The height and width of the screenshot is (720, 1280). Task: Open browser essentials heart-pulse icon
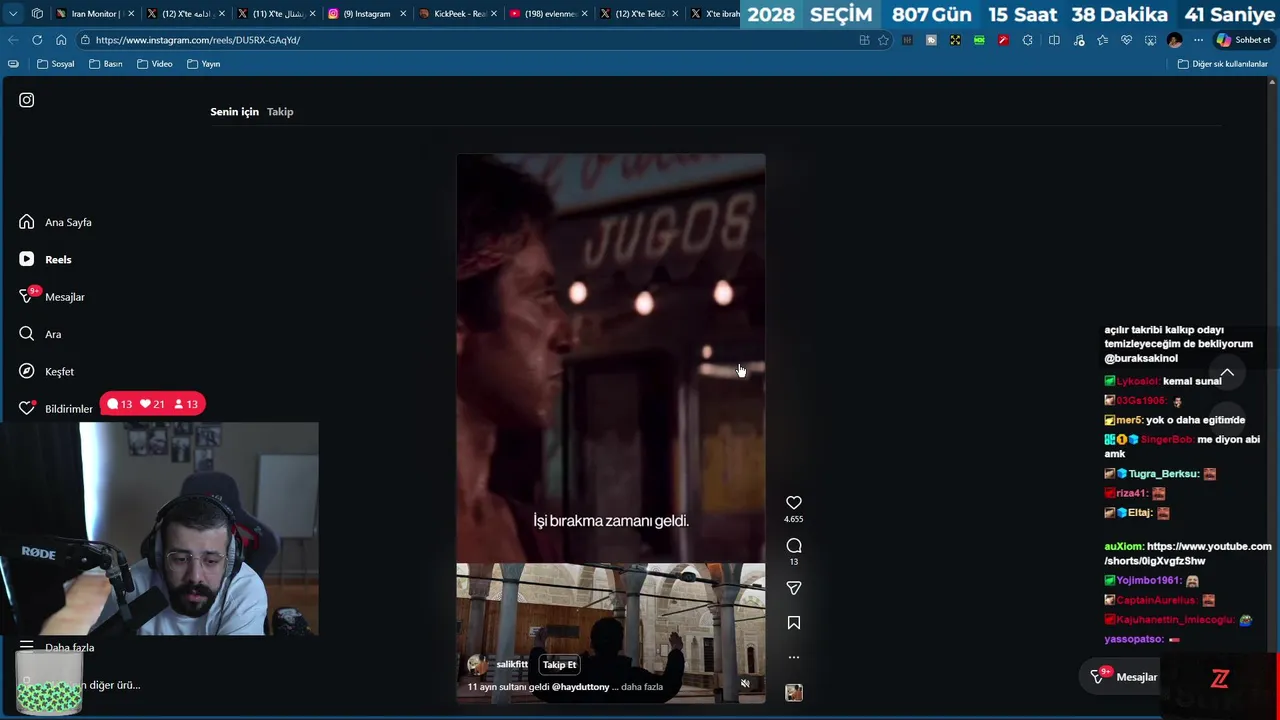[1126, 40]
